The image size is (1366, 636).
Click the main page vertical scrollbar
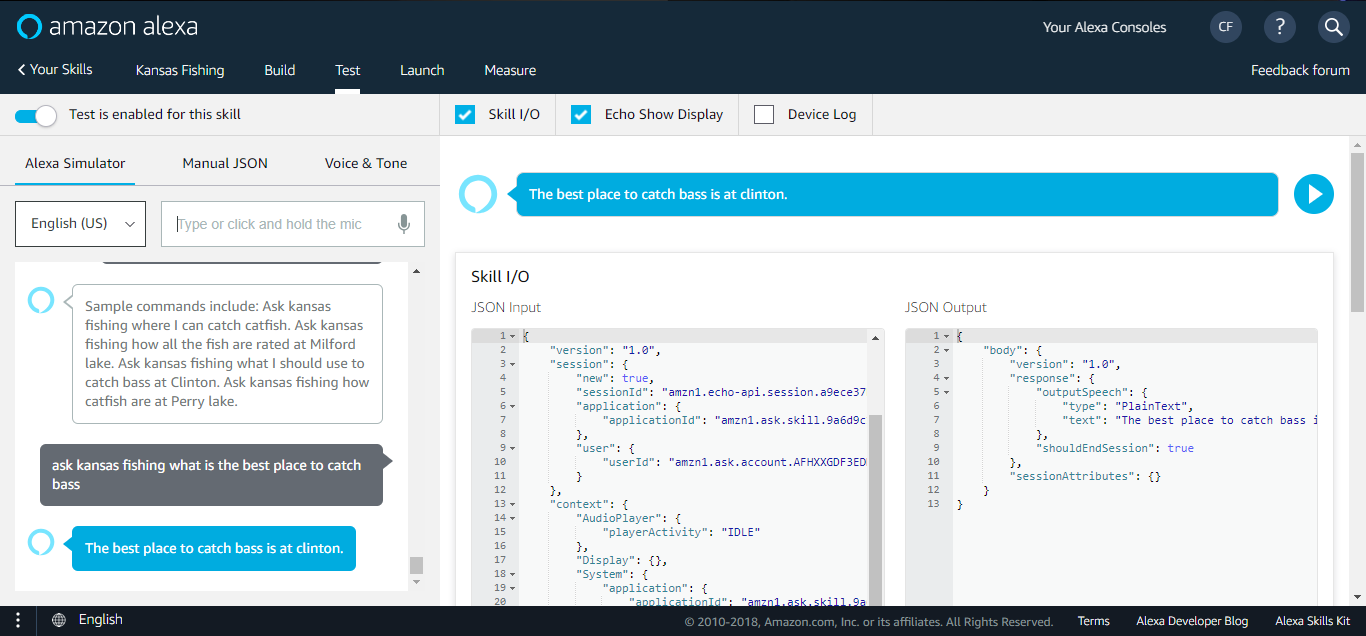click(x=1357, y=230)
